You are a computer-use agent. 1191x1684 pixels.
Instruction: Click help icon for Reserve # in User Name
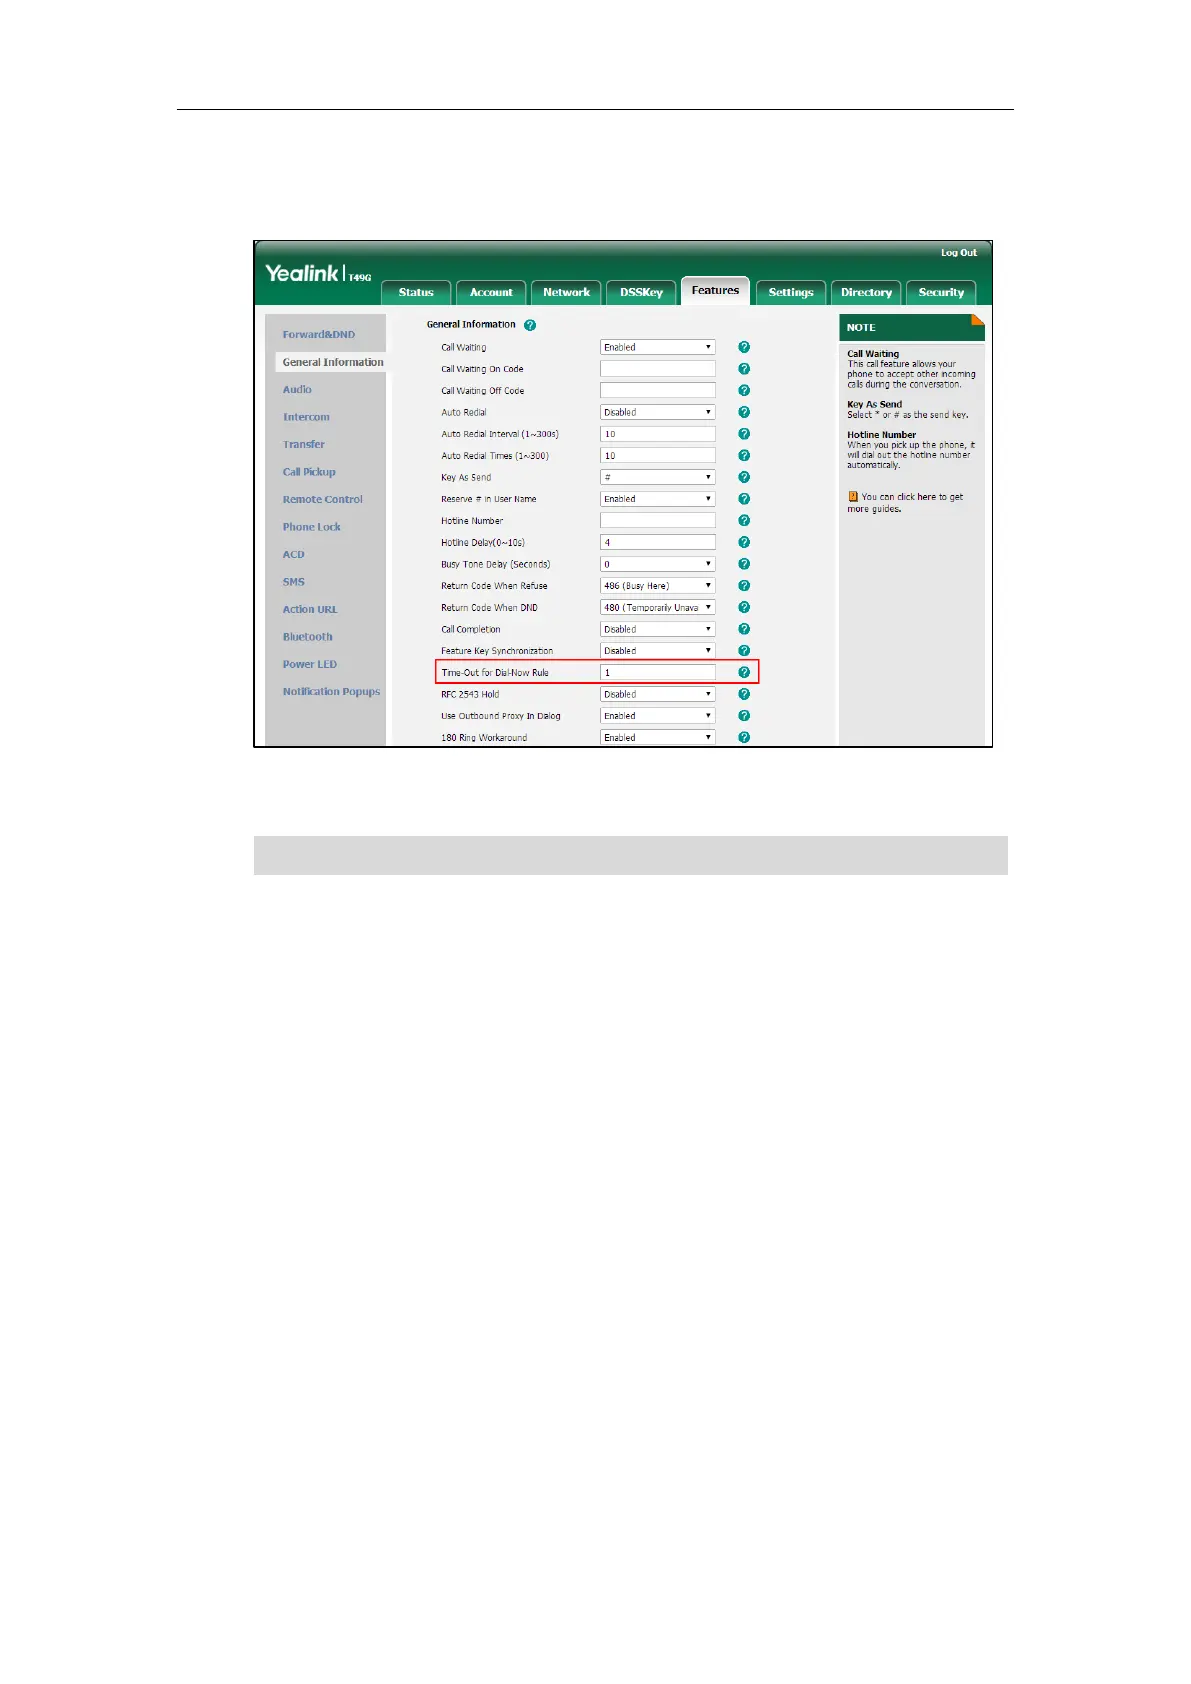pyautogui.click(x=744, y=499)
